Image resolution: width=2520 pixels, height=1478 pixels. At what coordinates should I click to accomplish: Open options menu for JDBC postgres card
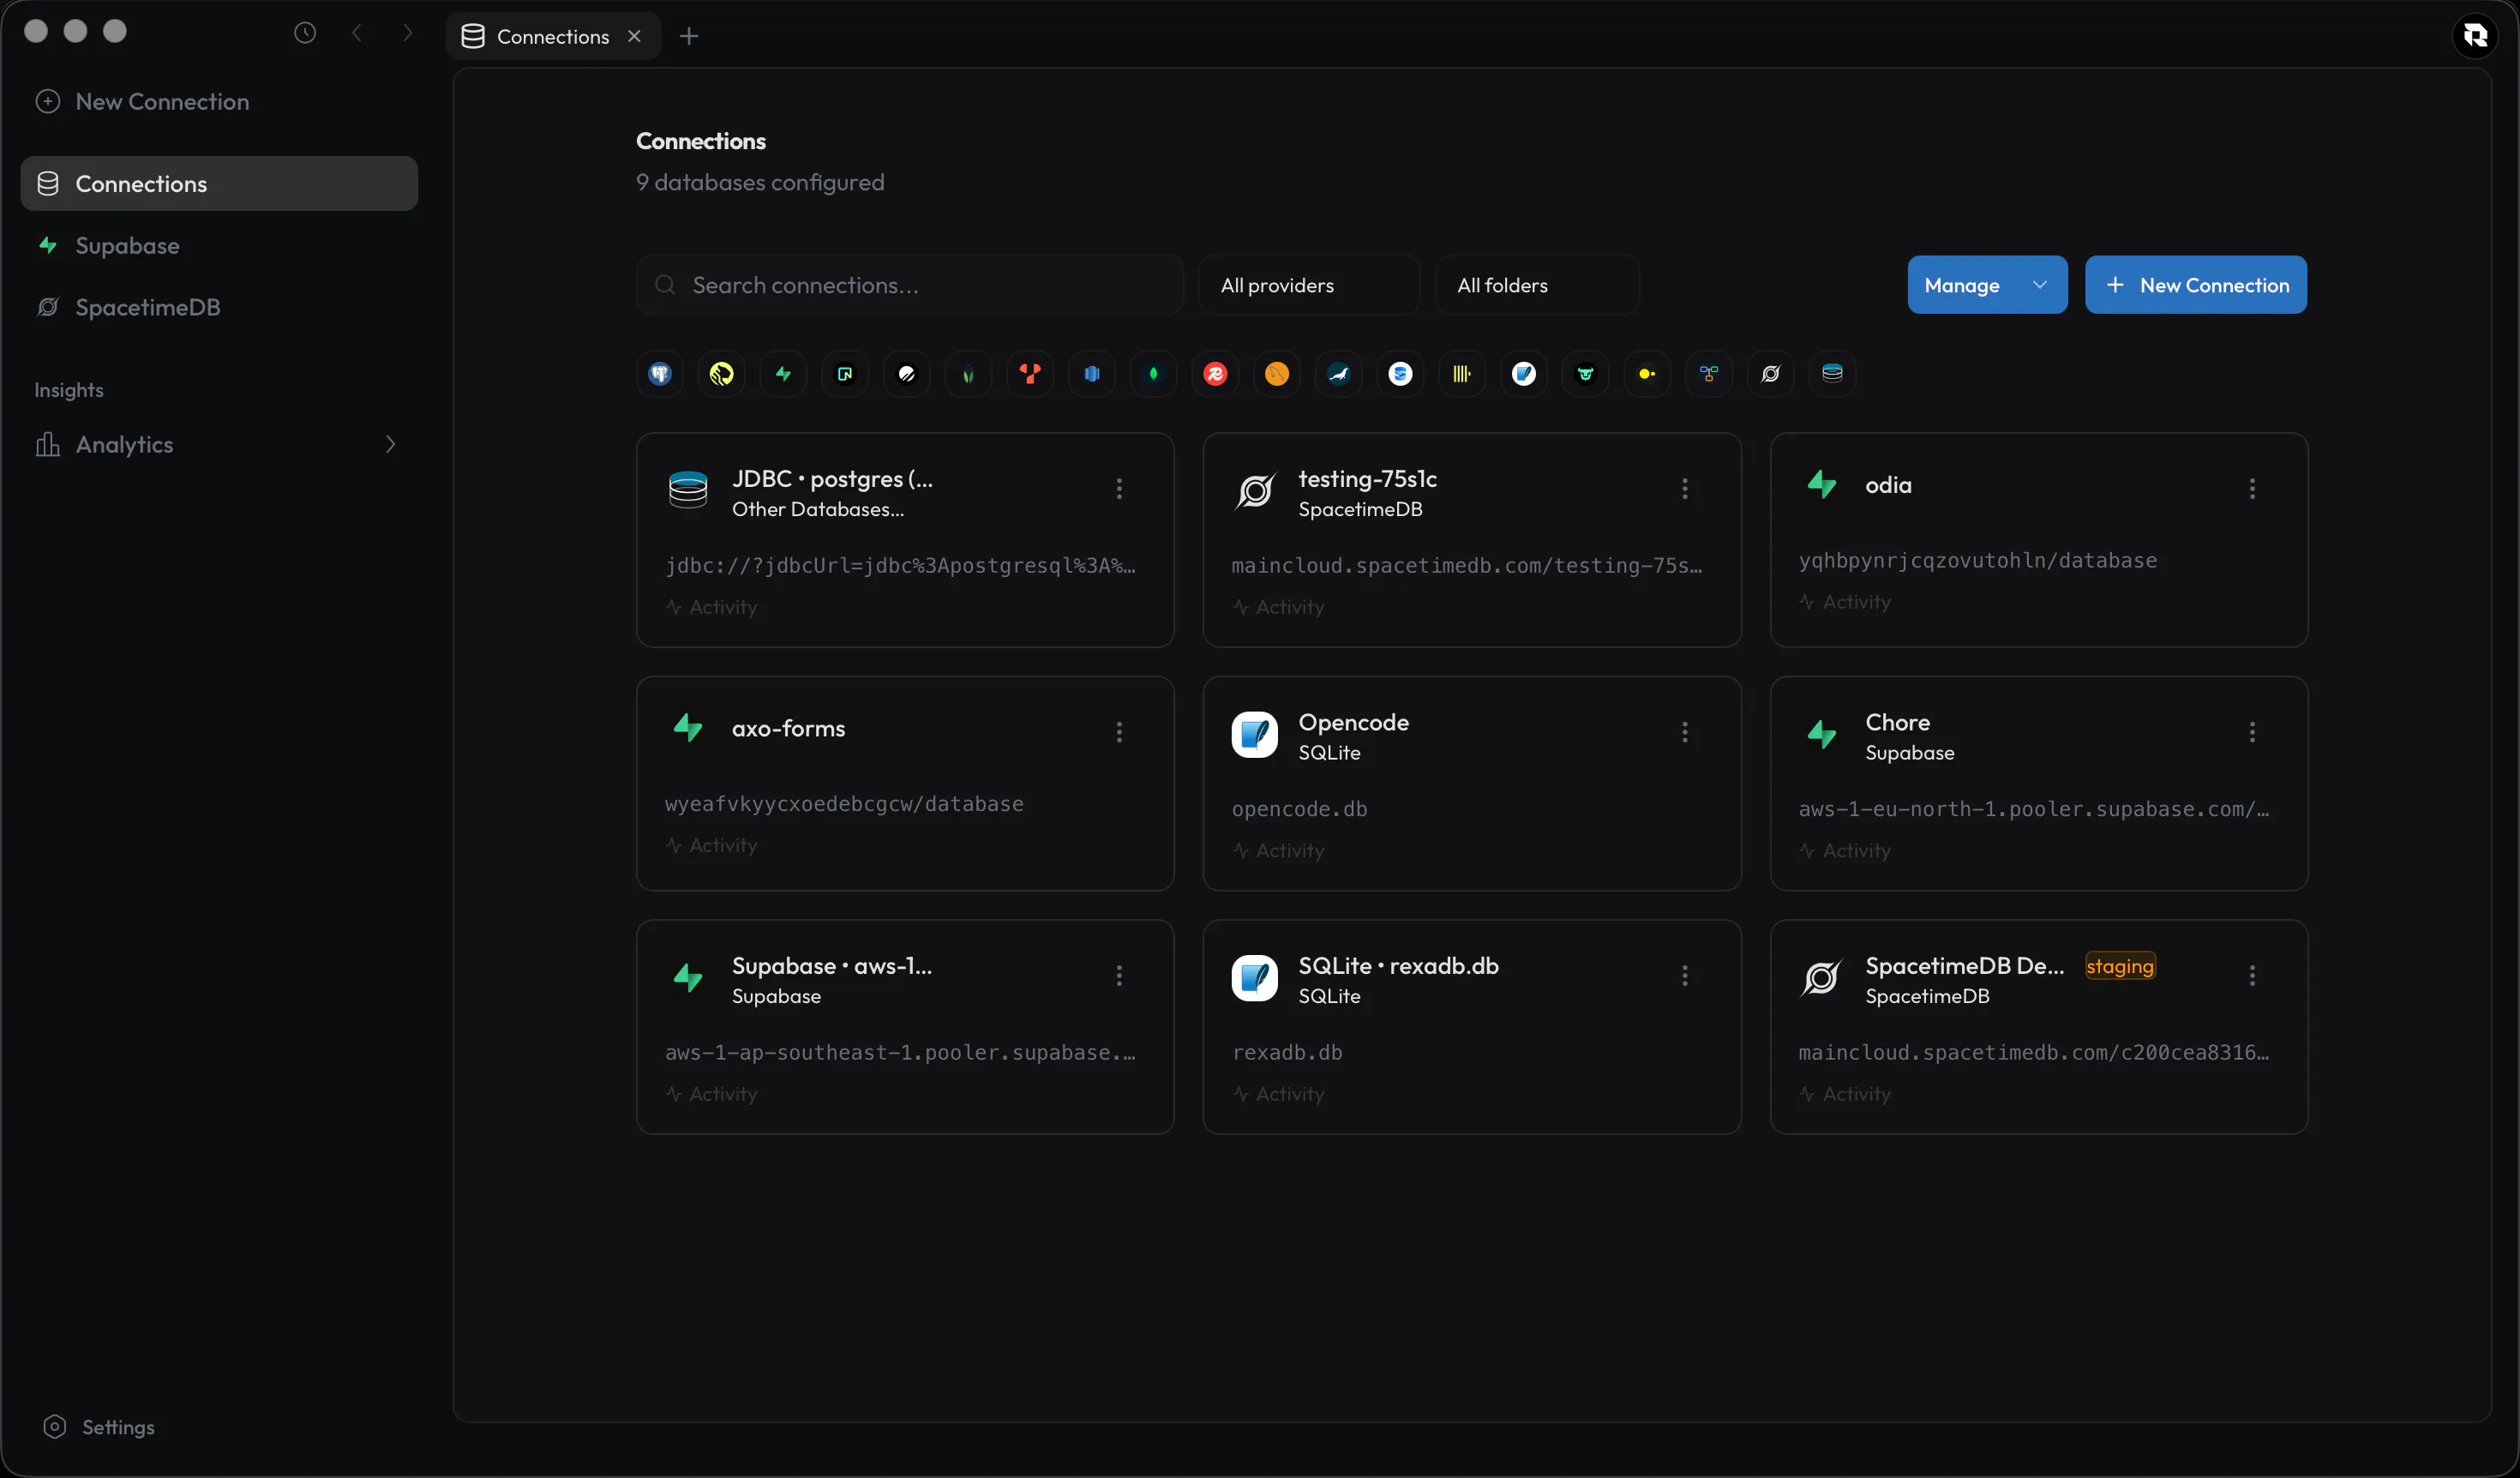1119,488
